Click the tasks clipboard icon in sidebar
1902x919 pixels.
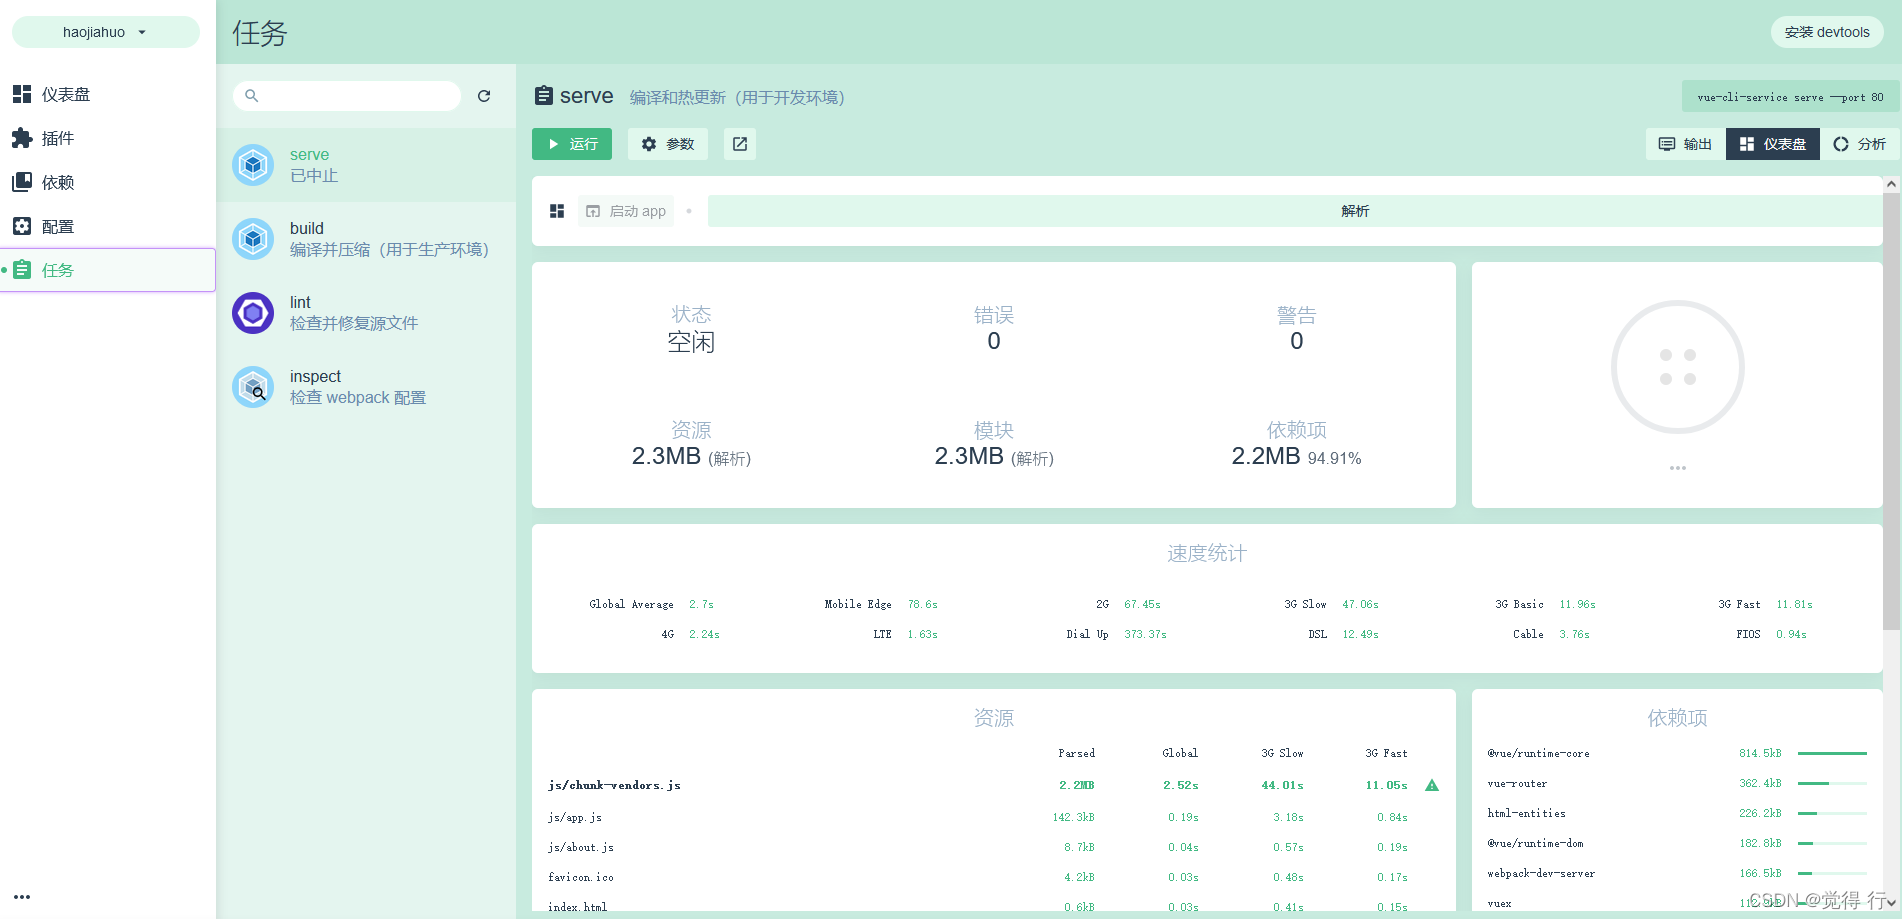click(22, 270)
